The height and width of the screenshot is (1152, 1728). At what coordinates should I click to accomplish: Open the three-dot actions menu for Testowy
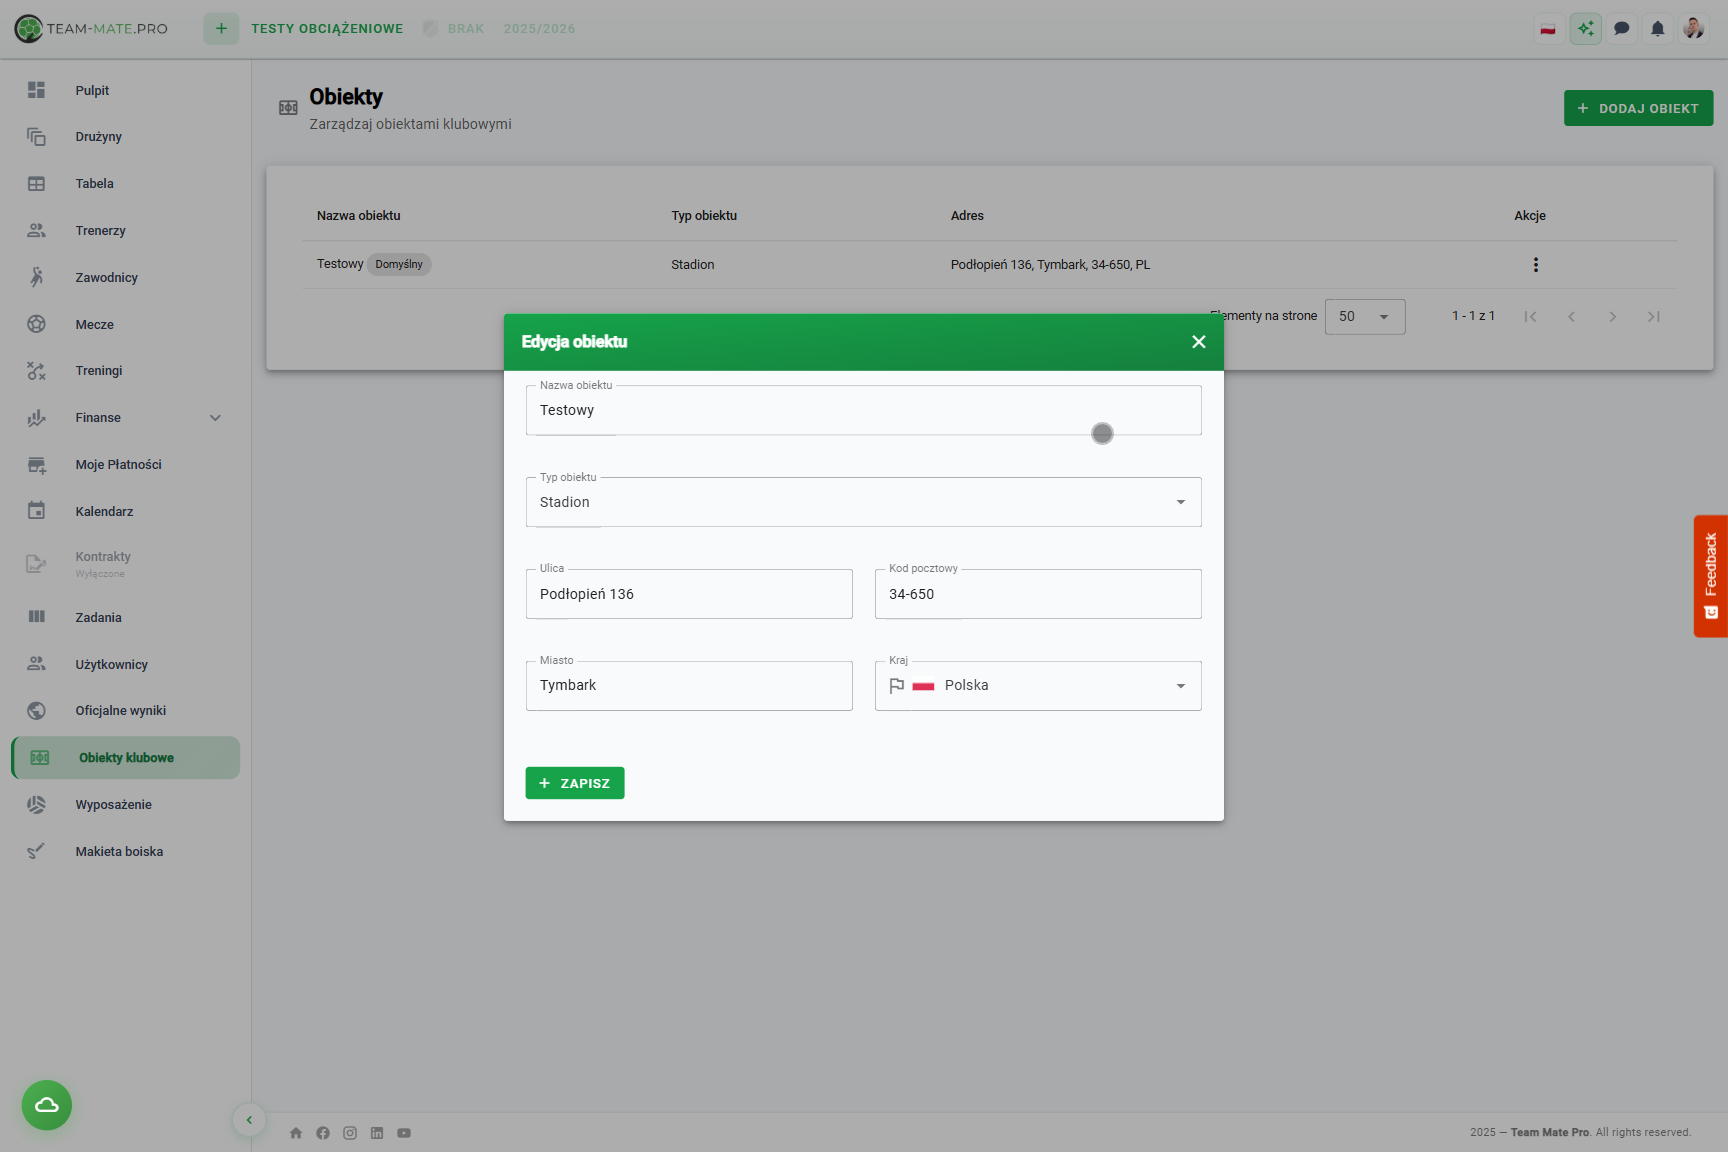pos(1535,265)
